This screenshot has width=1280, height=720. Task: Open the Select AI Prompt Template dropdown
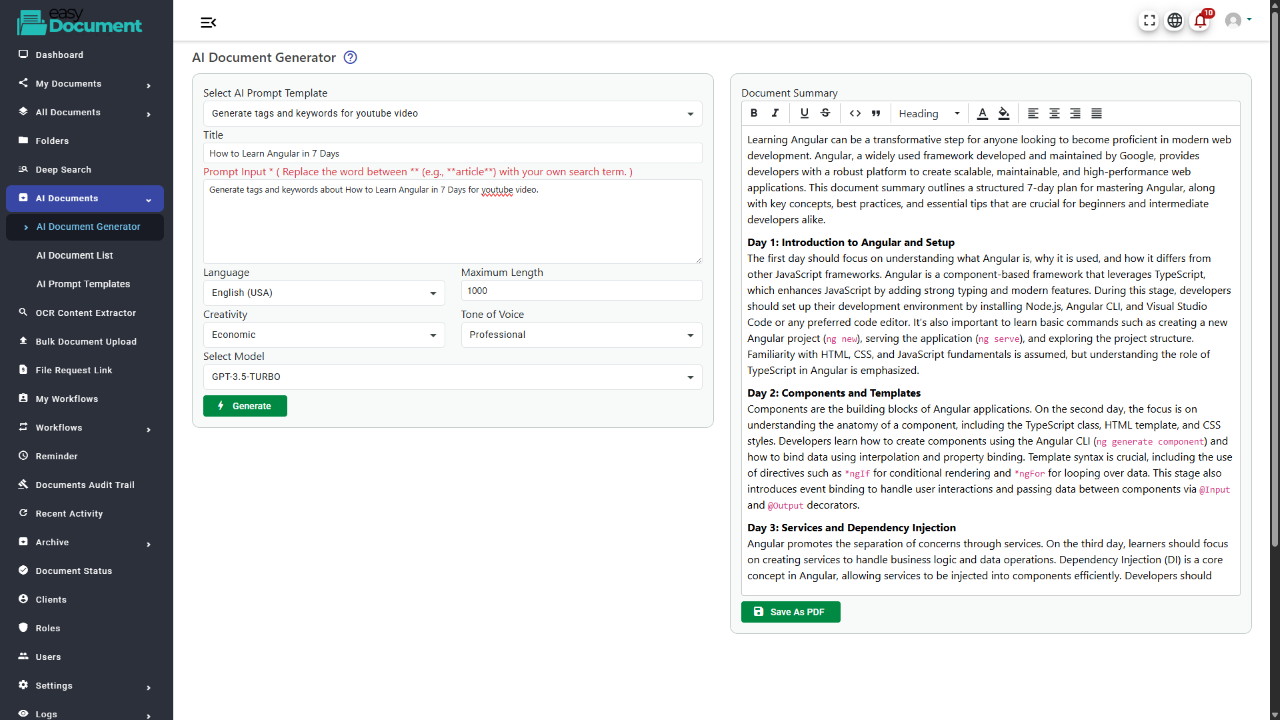click(452, 114)
